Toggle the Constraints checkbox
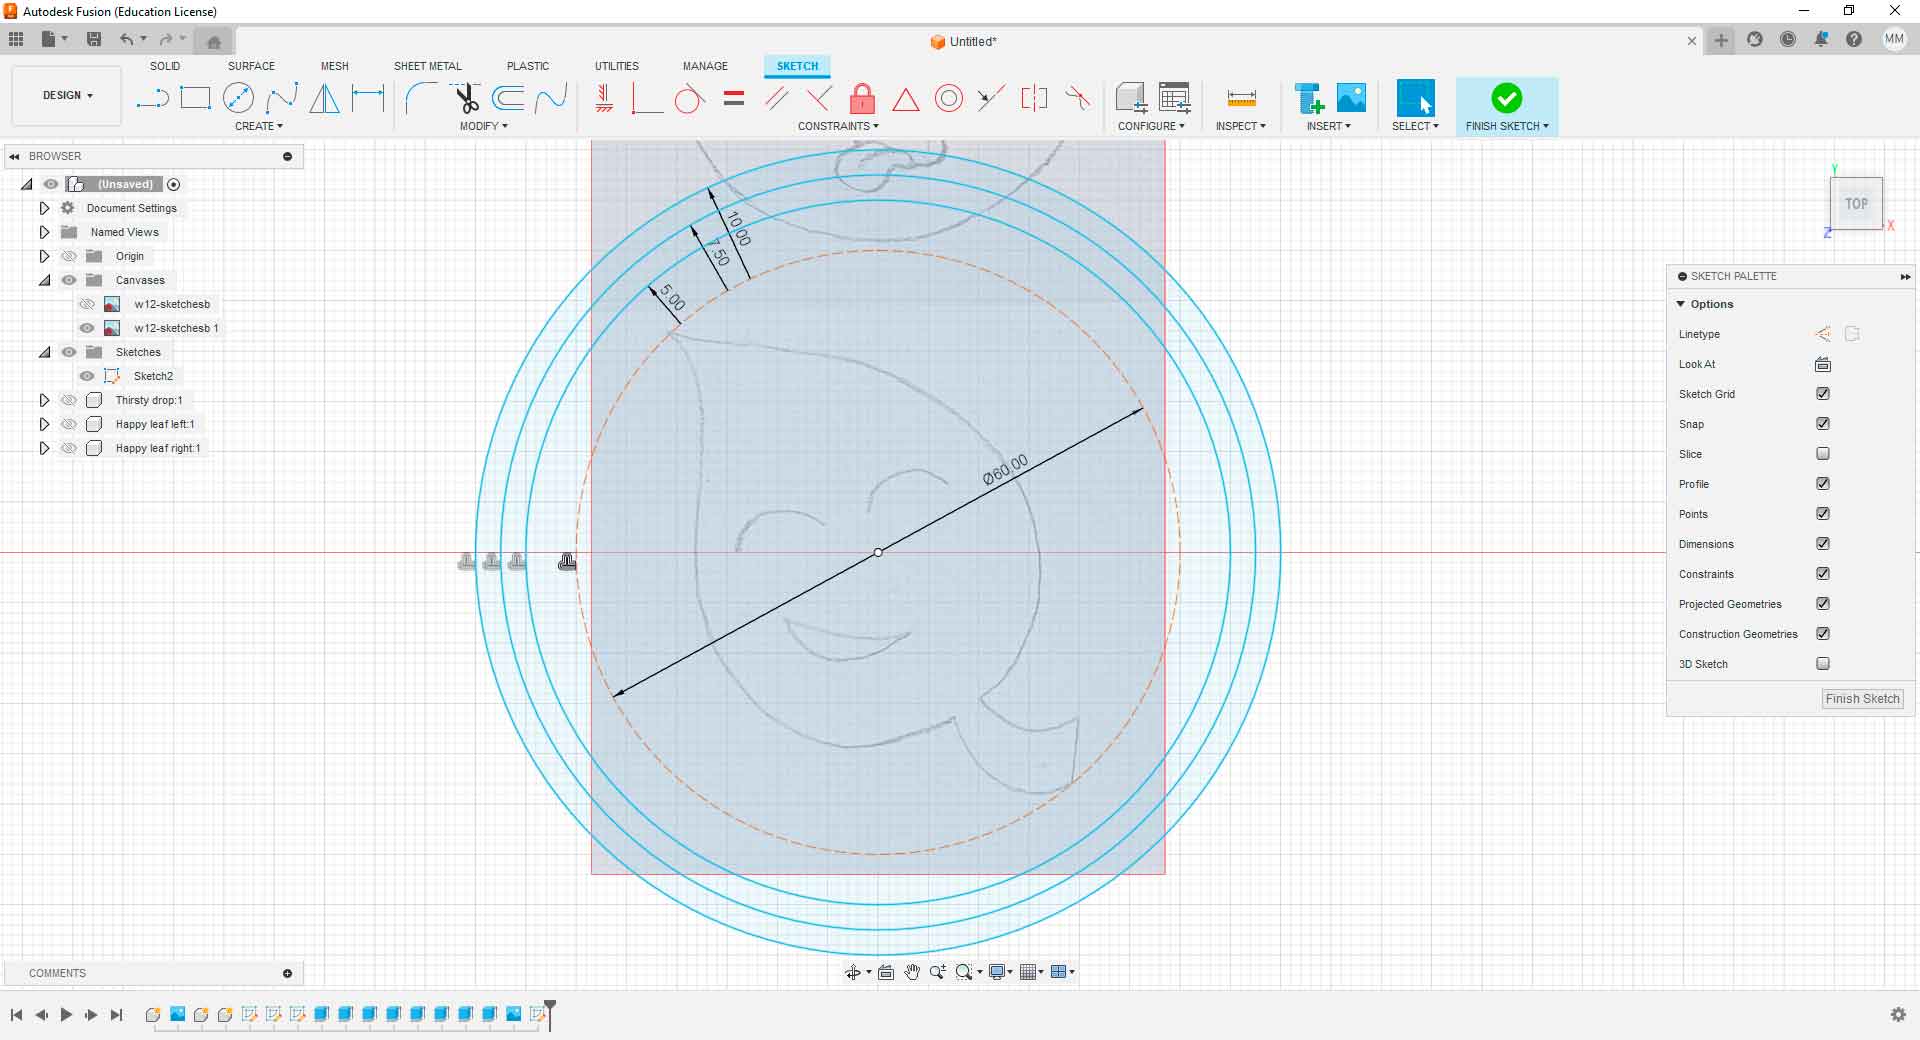 (1823, 574)
